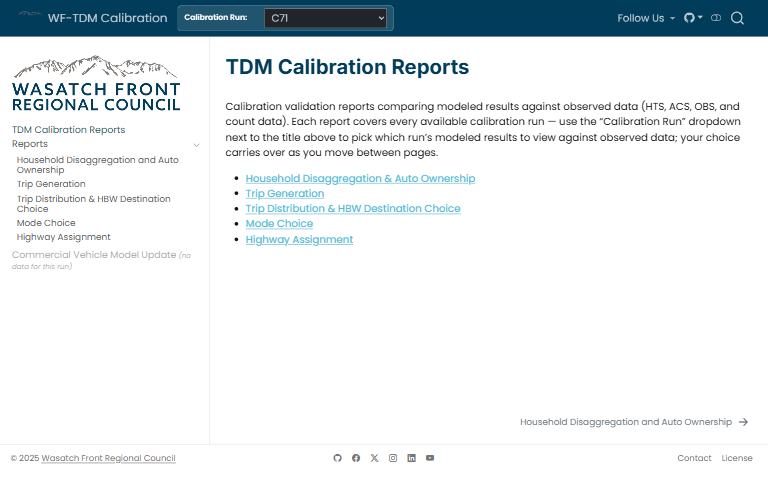Viewport: 768px width, 480px height.
Task: Open sidebar Trip Distribution & HBW Destination Choice
Action: (94, 204)
